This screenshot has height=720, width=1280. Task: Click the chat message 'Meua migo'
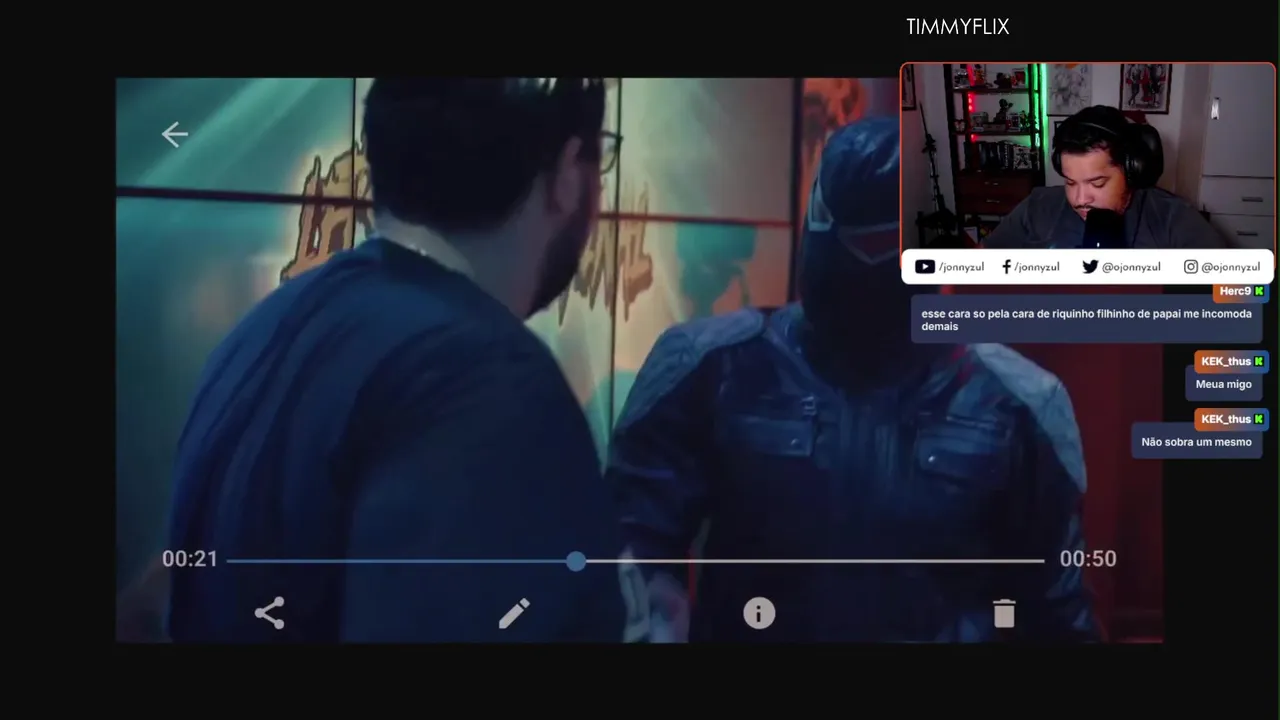pos(1224,384)
